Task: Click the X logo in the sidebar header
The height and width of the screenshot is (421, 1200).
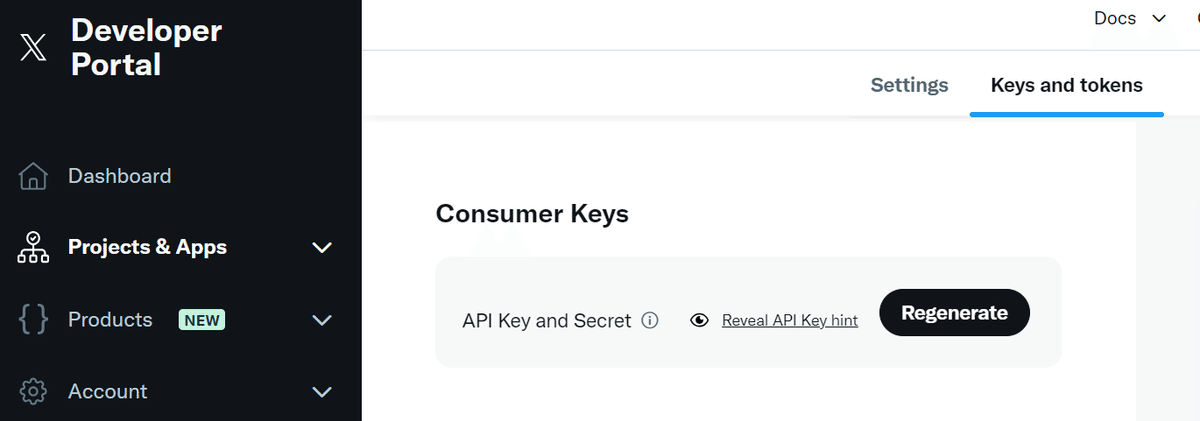Action: [33, 47]
